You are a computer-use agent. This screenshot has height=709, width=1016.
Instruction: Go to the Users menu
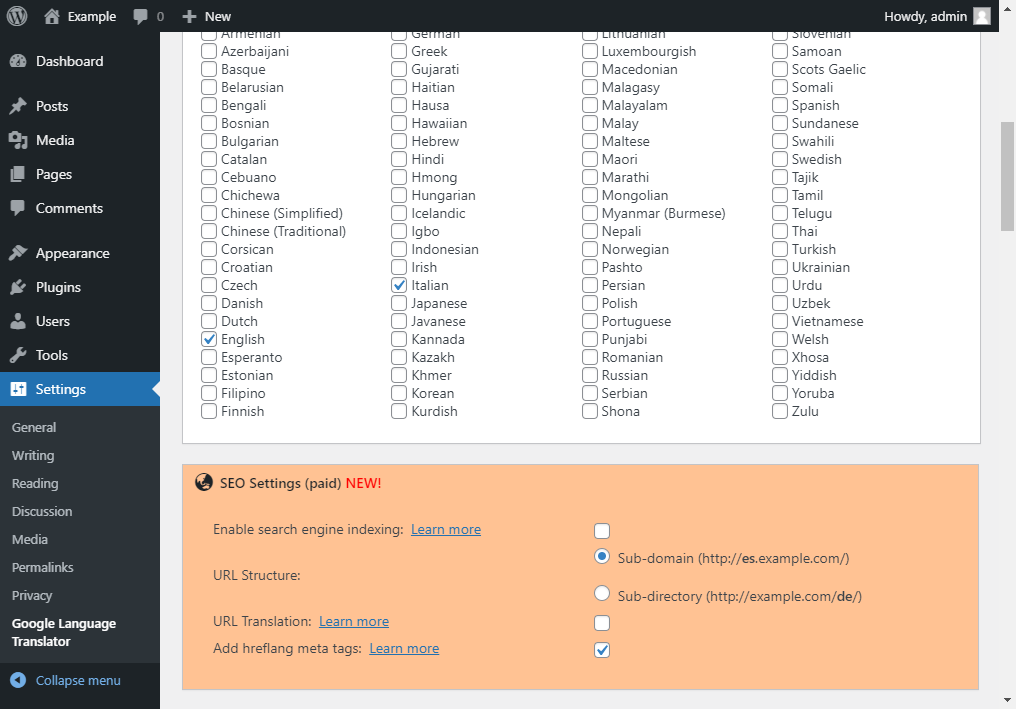52,321
